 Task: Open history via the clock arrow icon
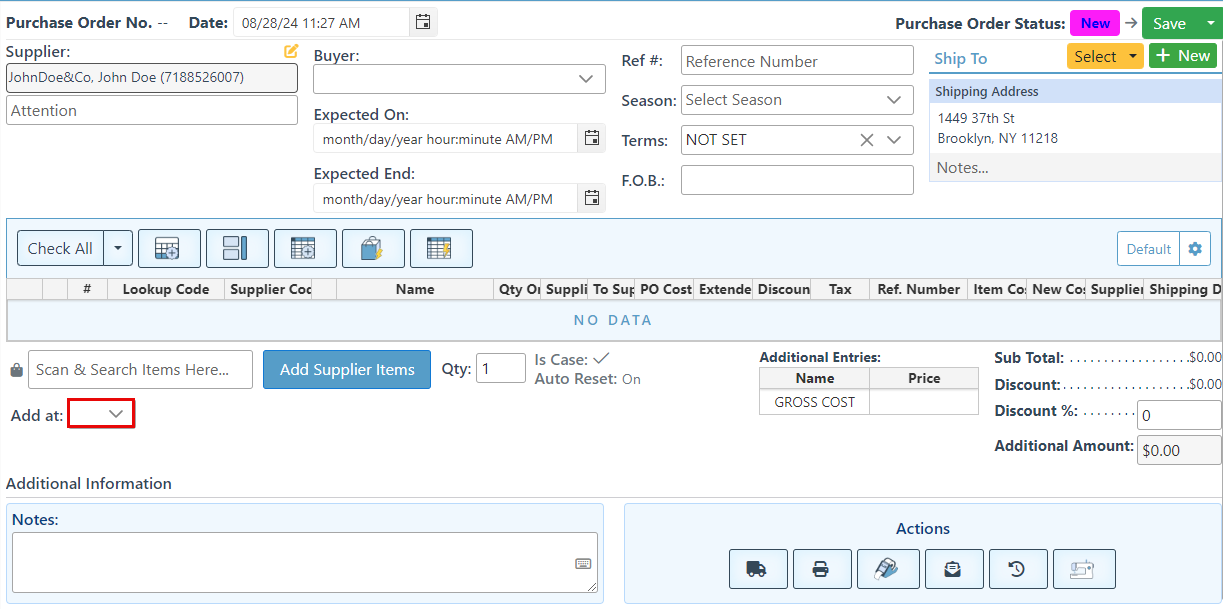pos(1017,569)
